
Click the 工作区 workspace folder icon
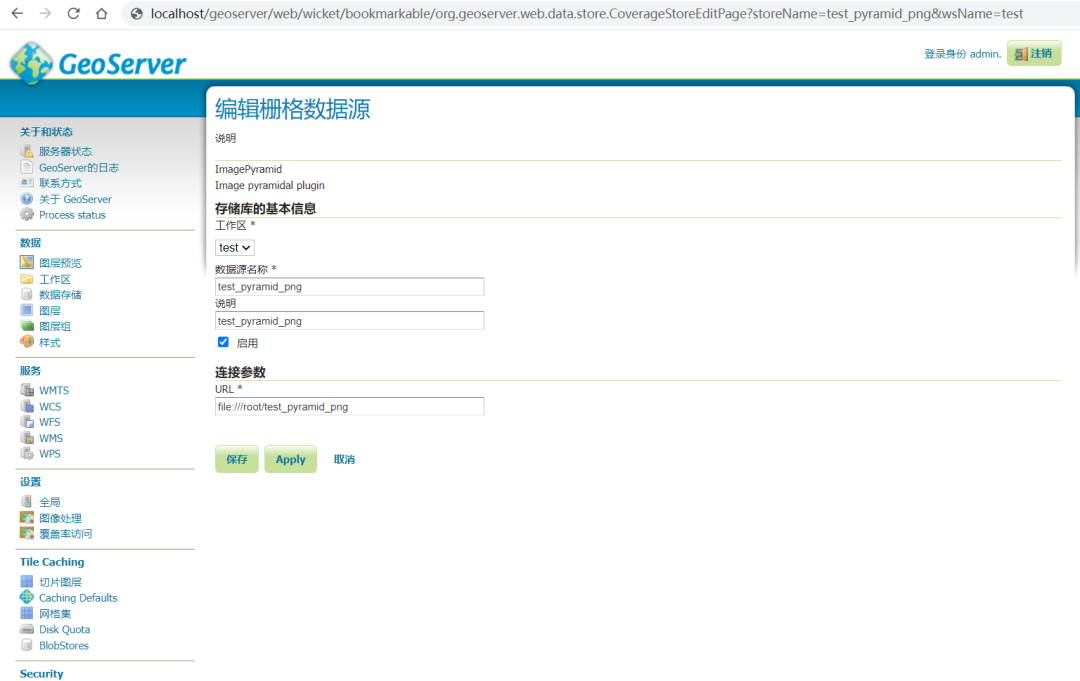[x=27, y=279]
